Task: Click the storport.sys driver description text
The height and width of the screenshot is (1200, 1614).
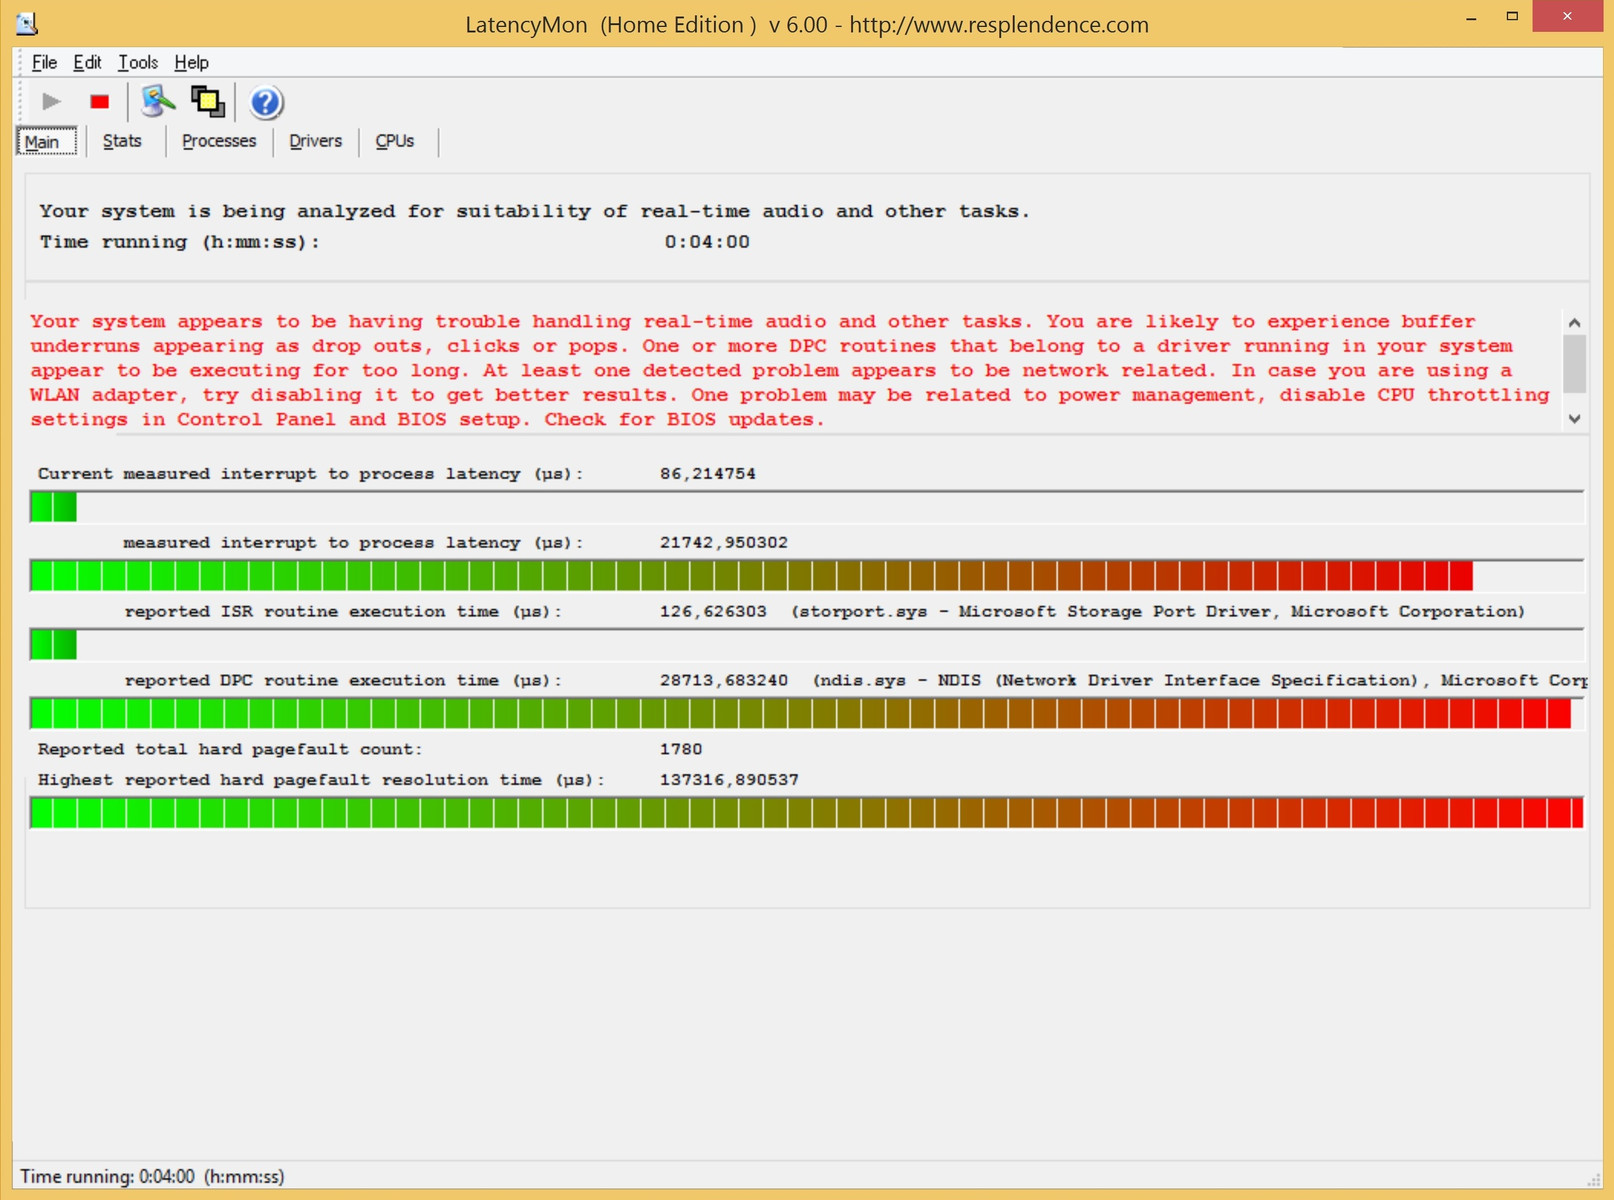Action: click(1158, 612)
